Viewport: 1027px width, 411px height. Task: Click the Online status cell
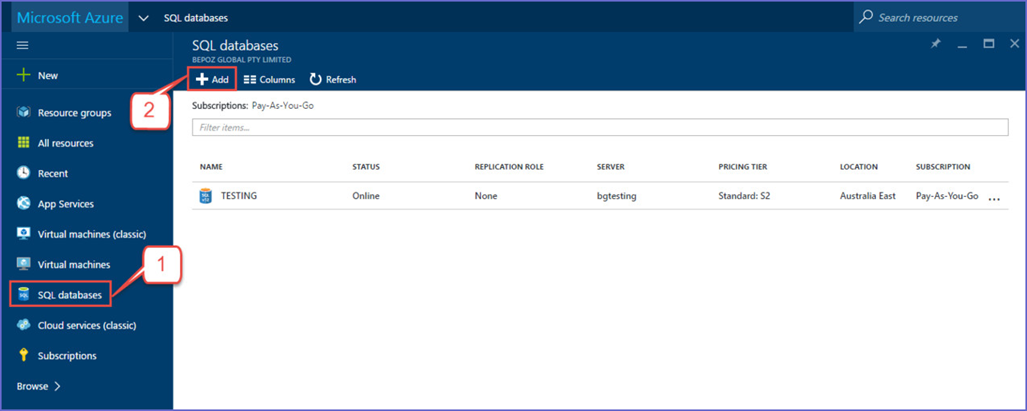coord(365,196)
